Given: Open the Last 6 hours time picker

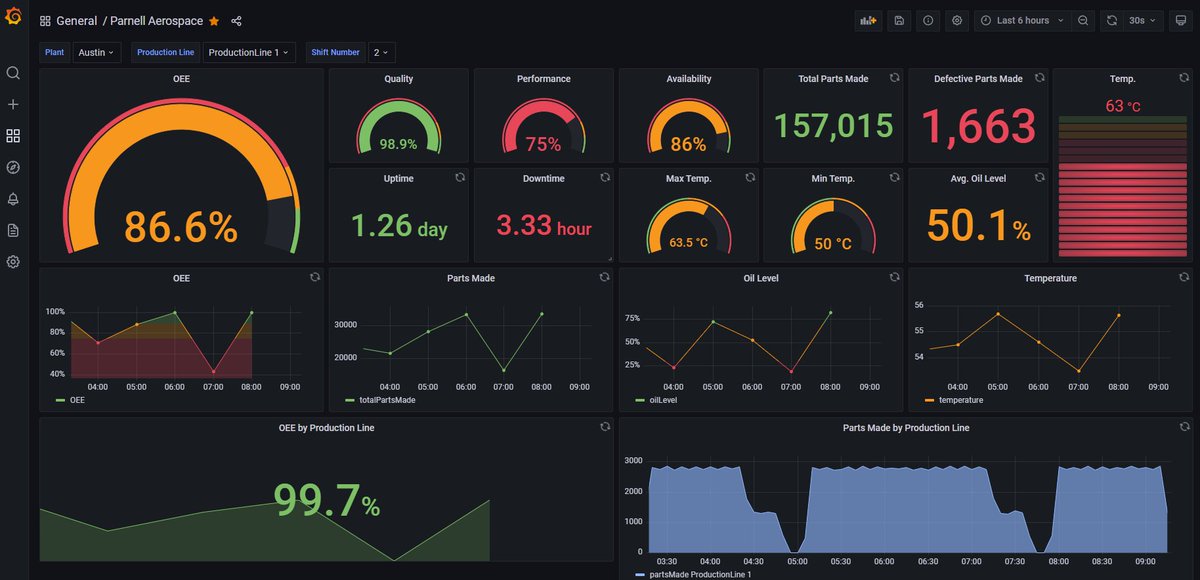Looking at the screenshot, I should coord(1023,20).
